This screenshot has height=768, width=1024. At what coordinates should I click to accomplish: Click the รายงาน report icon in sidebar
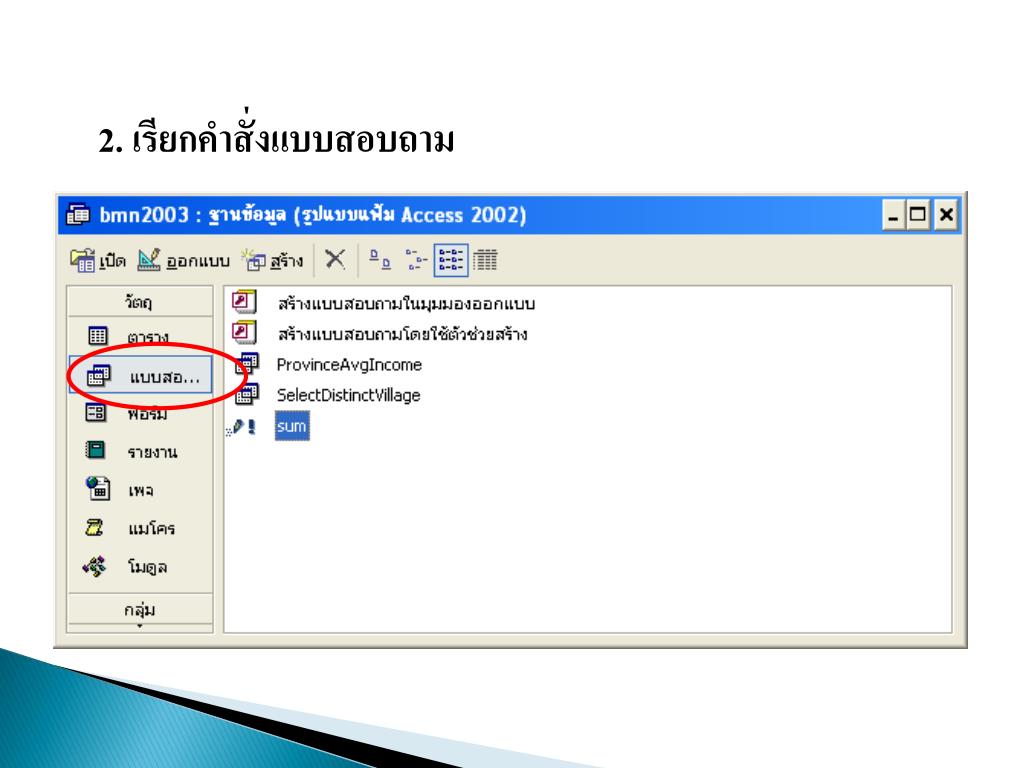95,450
